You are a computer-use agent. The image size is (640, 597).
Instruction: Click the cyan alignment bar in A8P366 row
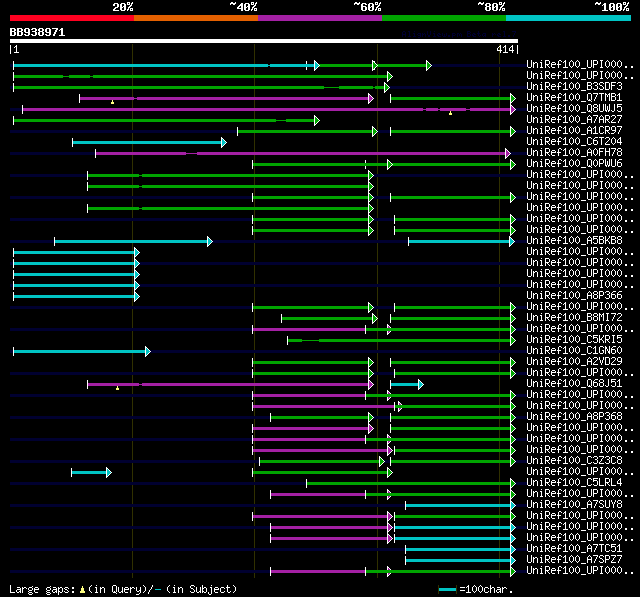pos(76,296)
